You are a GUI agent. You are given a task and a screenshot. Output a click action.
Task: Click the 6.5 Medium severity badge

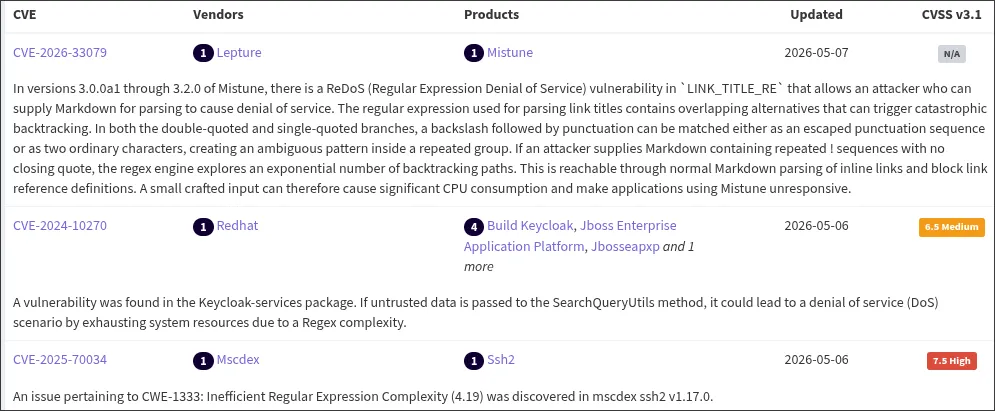click(x=951, y=227)
